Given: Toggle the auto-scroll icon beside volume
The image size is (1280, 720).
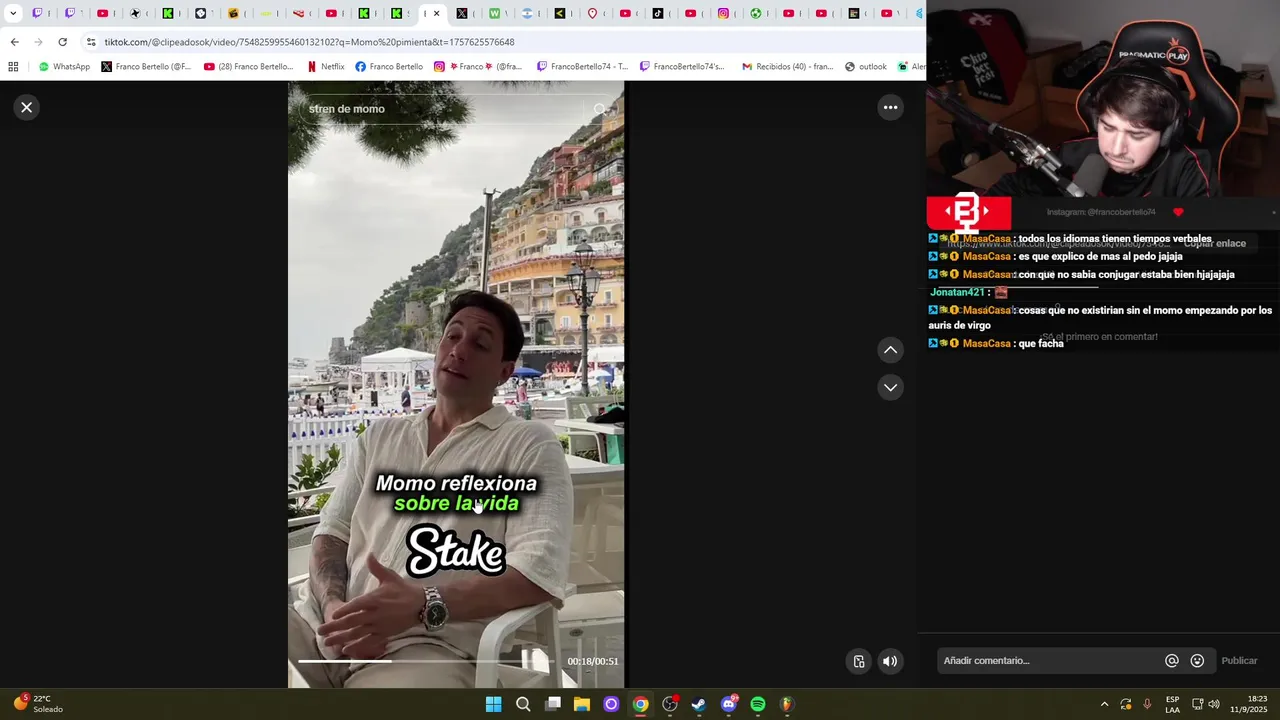Looking at the screenshot, I should point(859,661).
